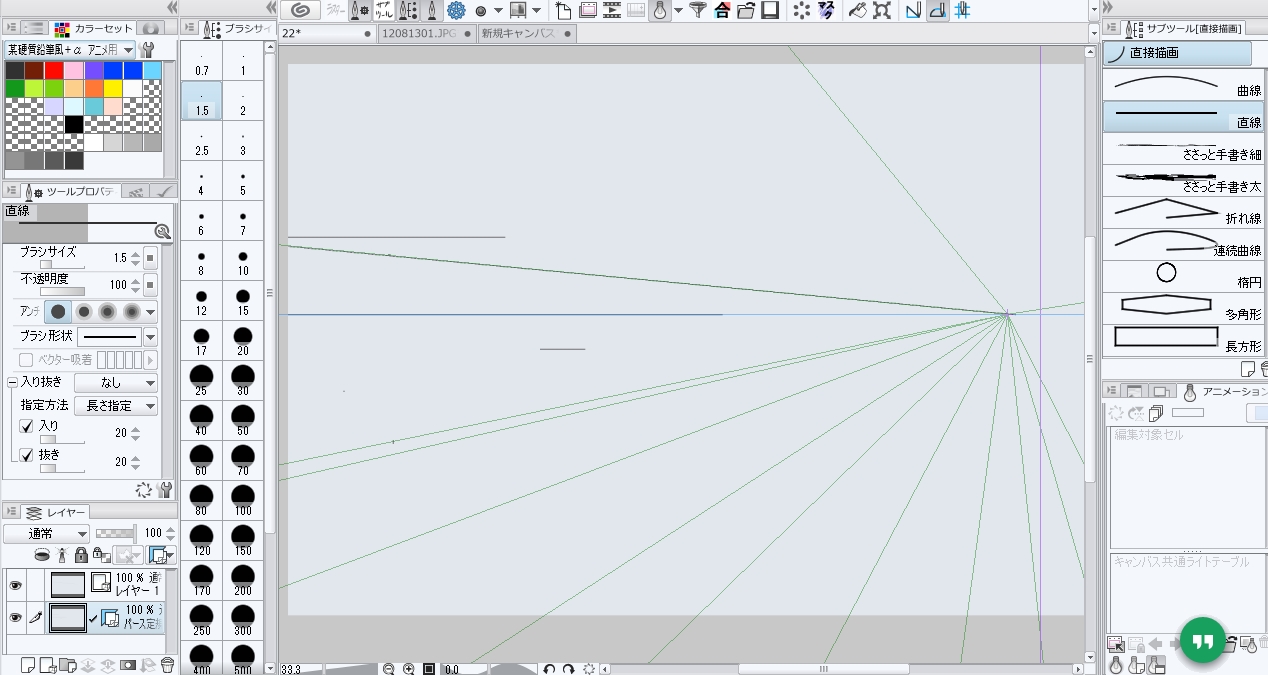
Task: Open the 入り抜き dropdown set to なし
Action: click(x=116, y=383)
